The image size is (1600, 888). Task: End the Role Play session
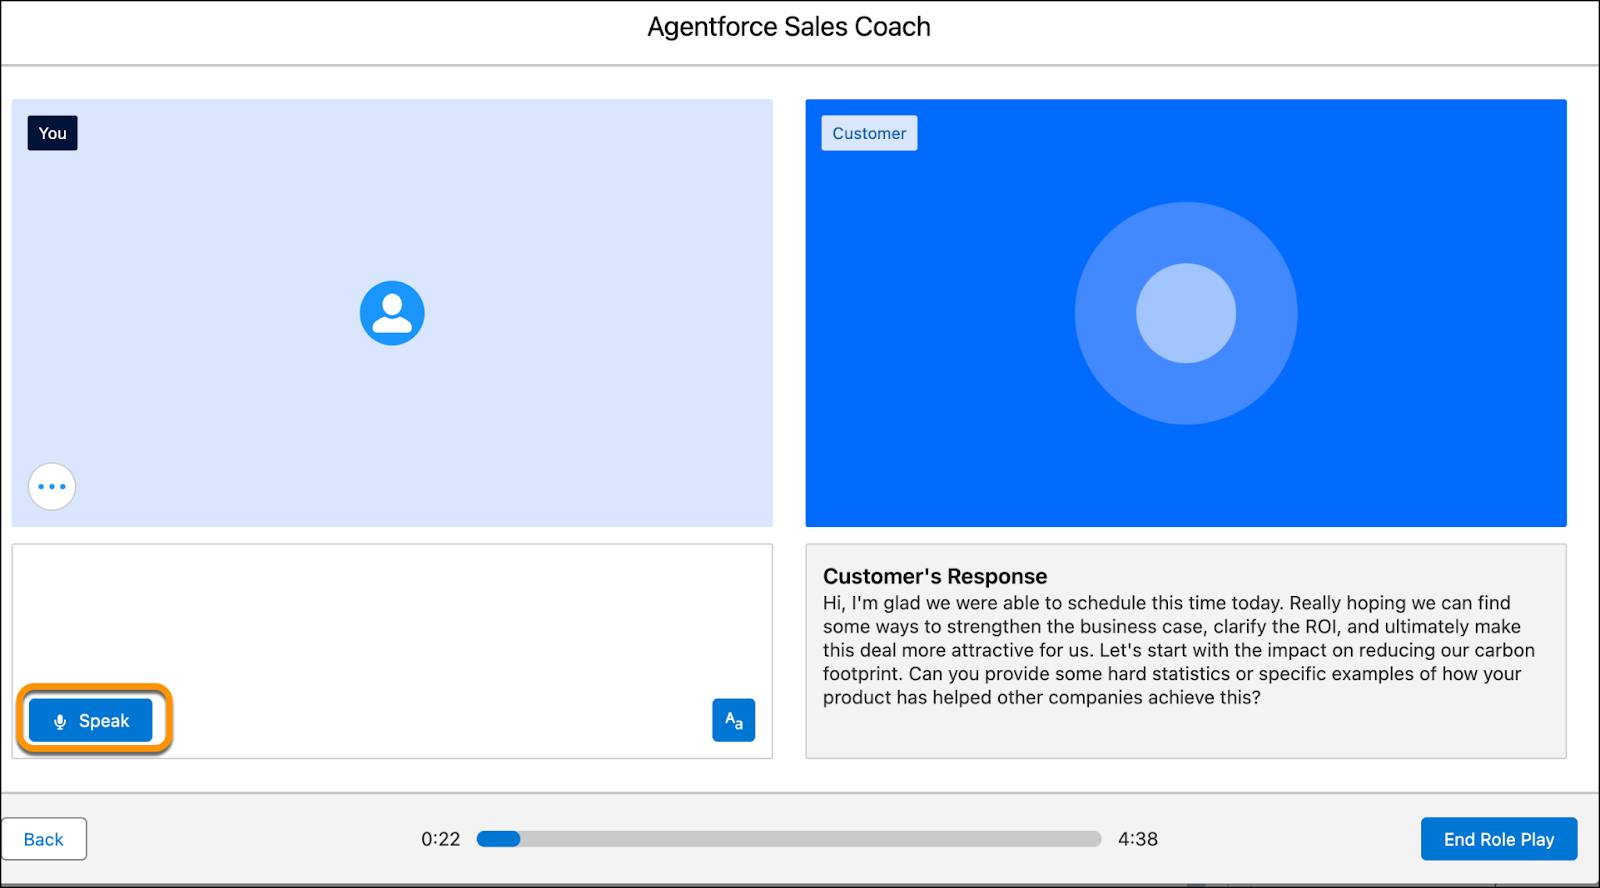coord(1499,839)
